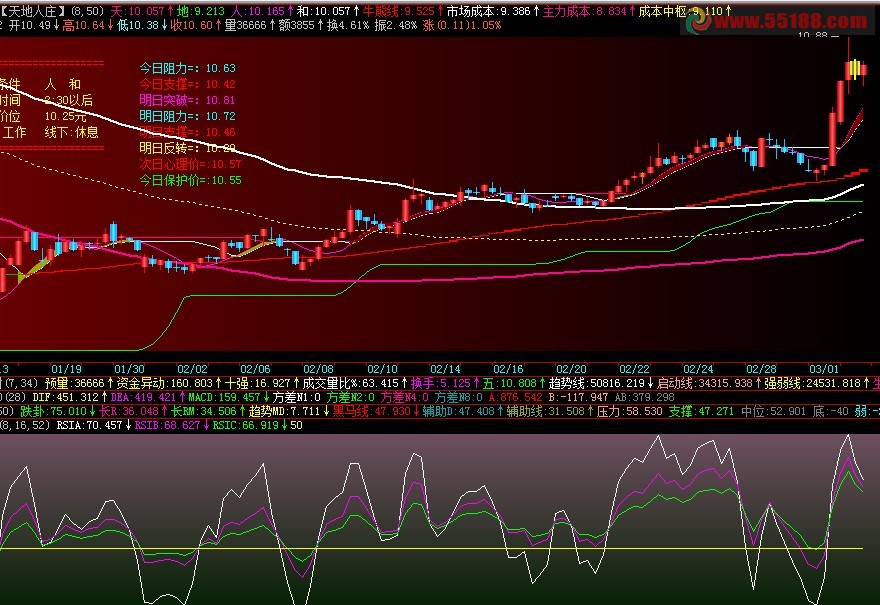This screenshot has width=880, height=605.
Task: Click the 【天地人庄】 indicator name
Action: click(33, 11)
